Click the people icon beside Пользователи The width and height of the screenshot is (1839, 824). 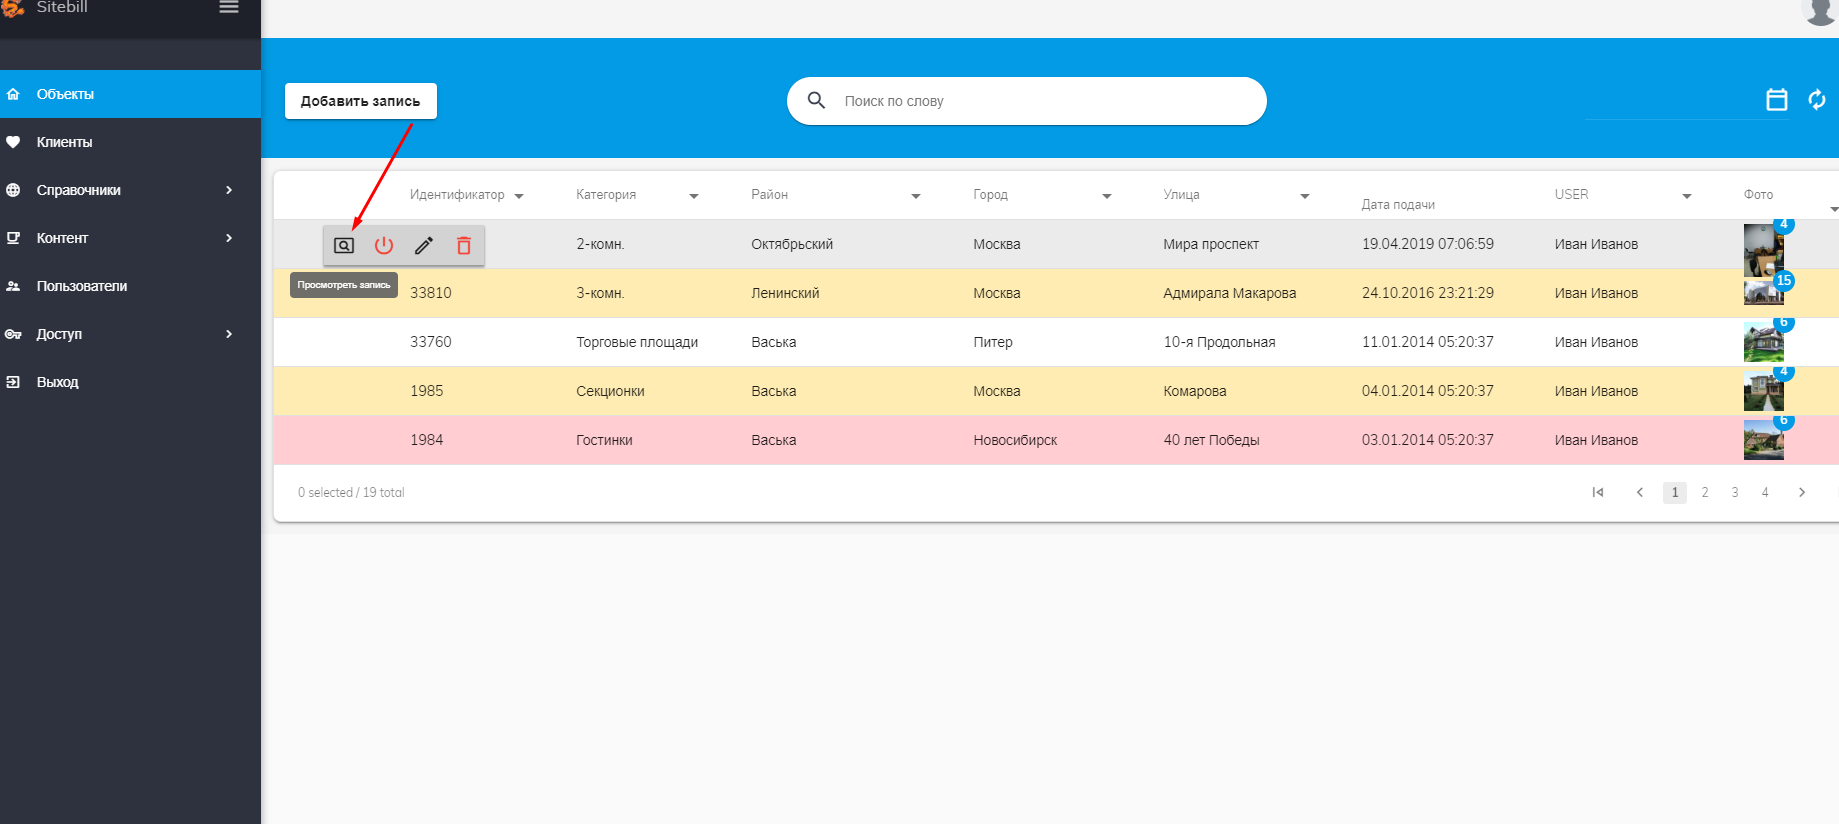(x=13, y=286)
